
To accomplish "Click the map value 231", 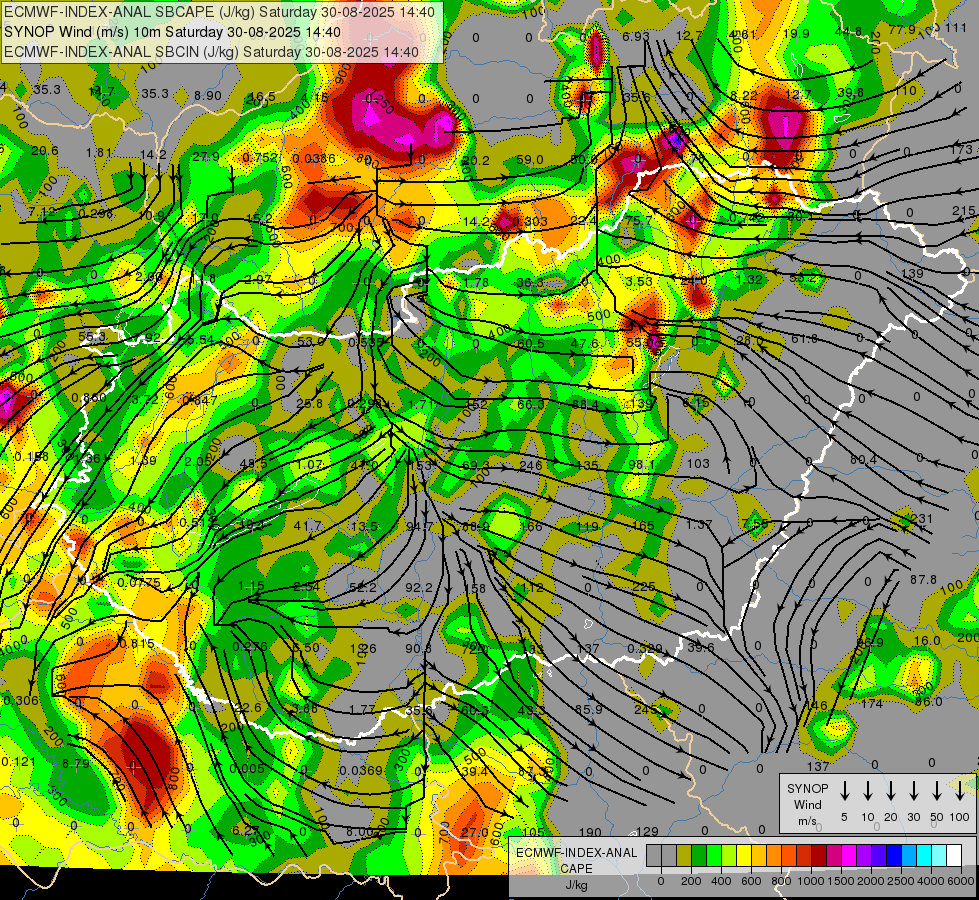I will [x=922, y=518].
